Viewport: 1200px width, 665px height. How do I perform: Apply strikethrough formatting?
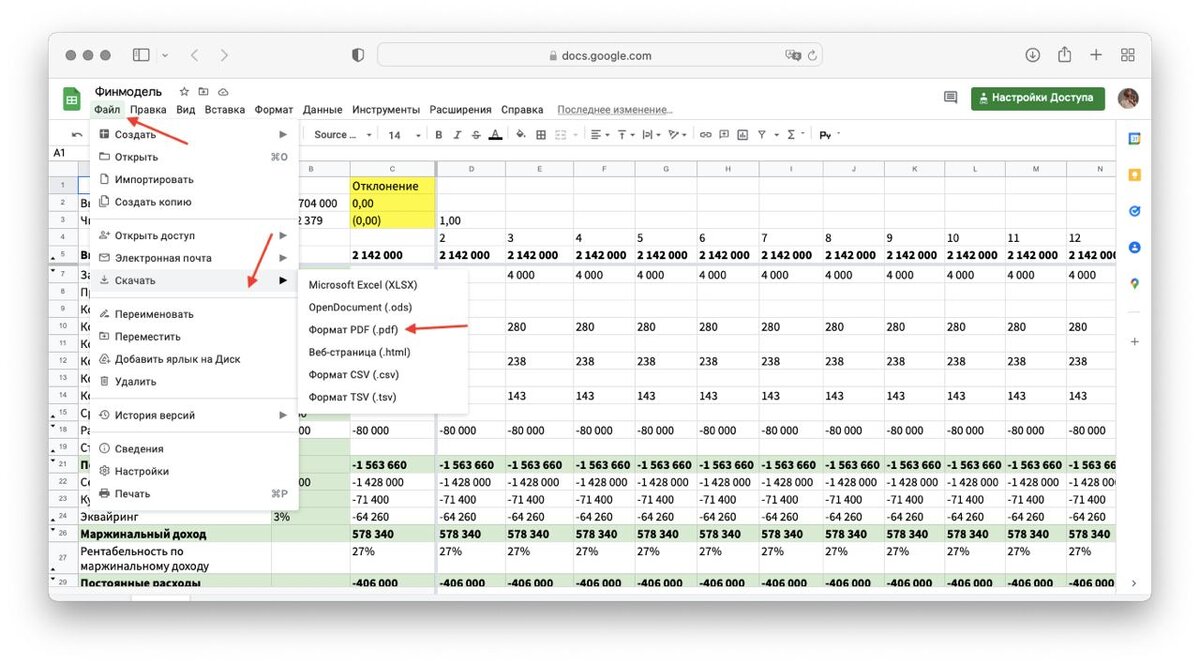476,135
